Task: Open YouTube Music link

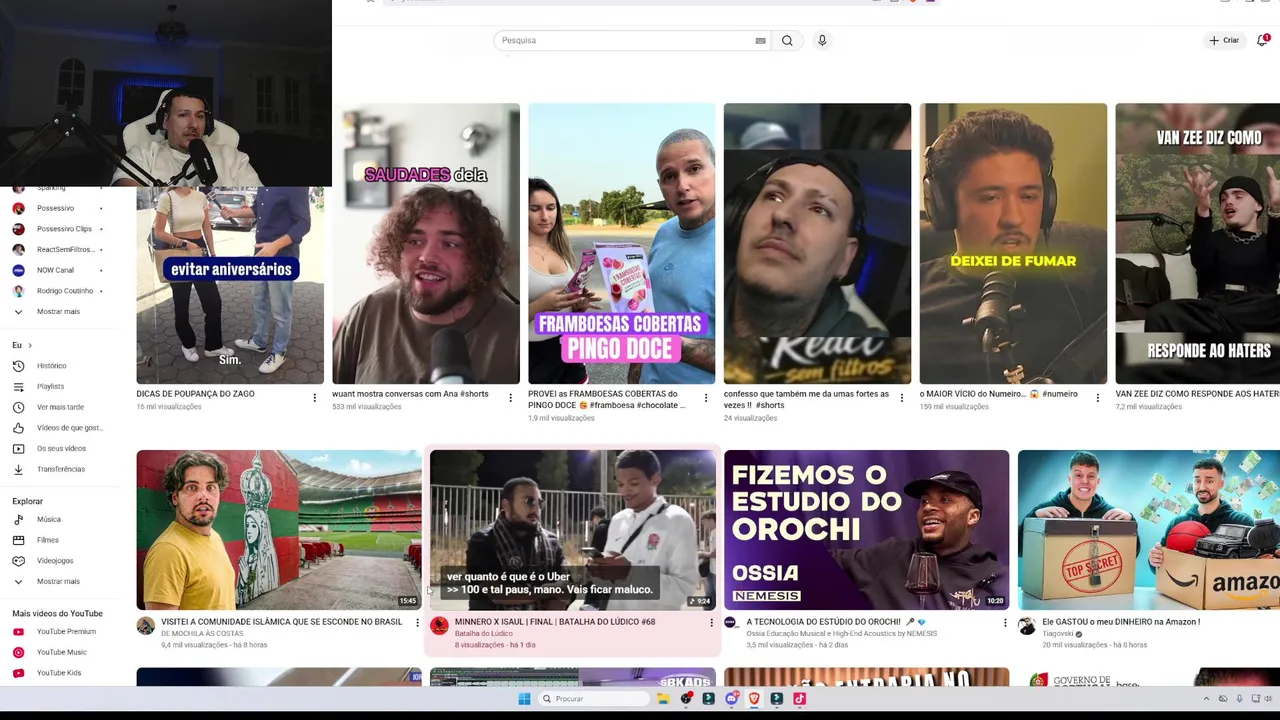Action: point(61,652)
